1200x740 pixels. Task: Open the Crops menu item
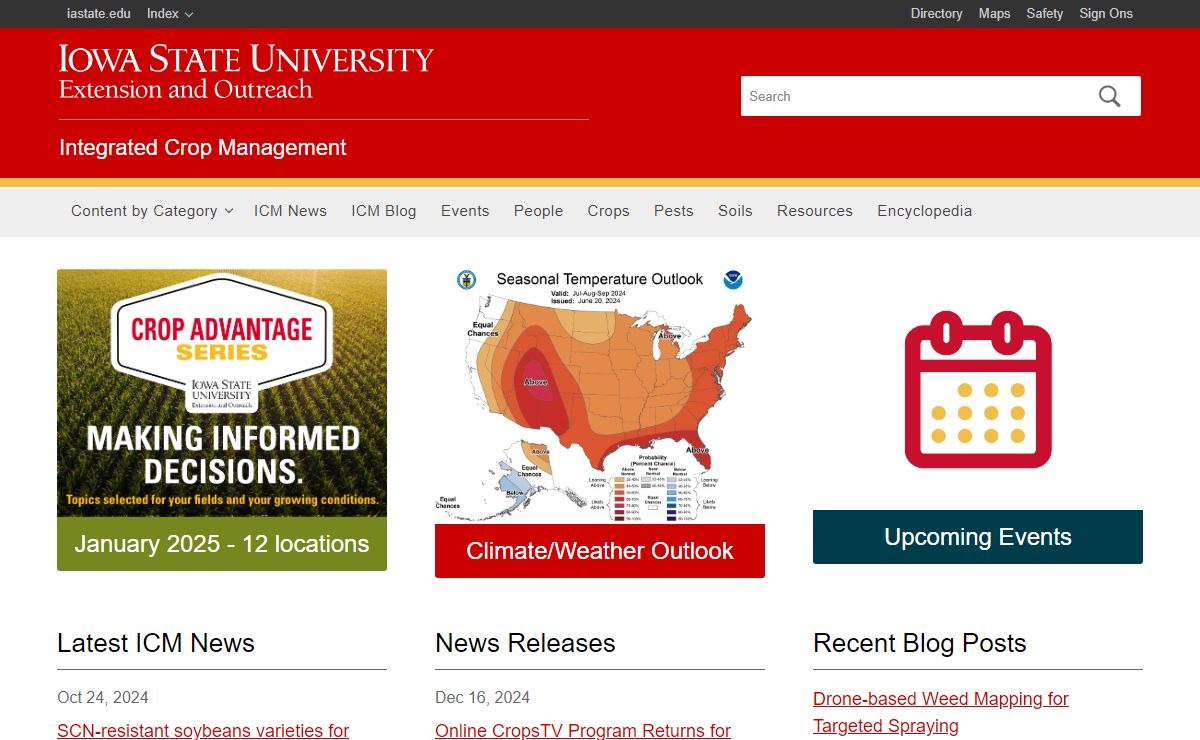click(x=608, y=211)
